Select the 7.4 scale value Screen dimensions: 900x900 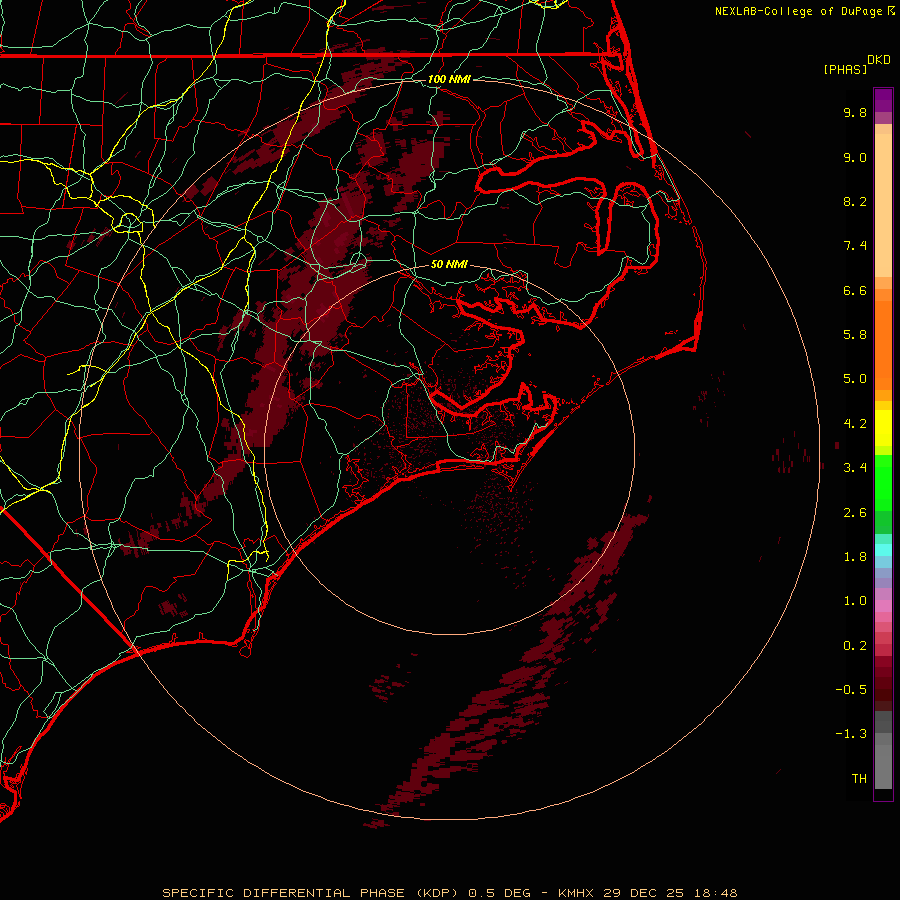pyautogui.click(x=855, y=246)
